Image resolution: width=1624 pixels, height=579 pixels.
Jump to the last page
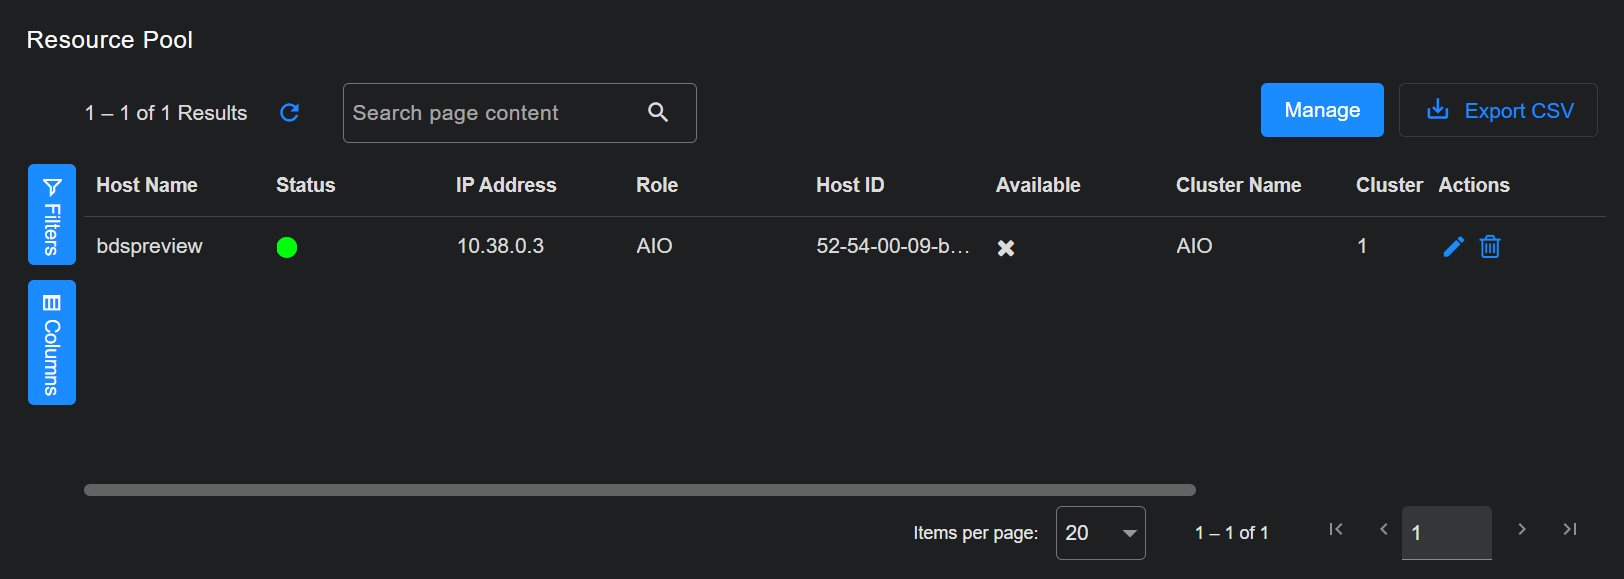1569,530
